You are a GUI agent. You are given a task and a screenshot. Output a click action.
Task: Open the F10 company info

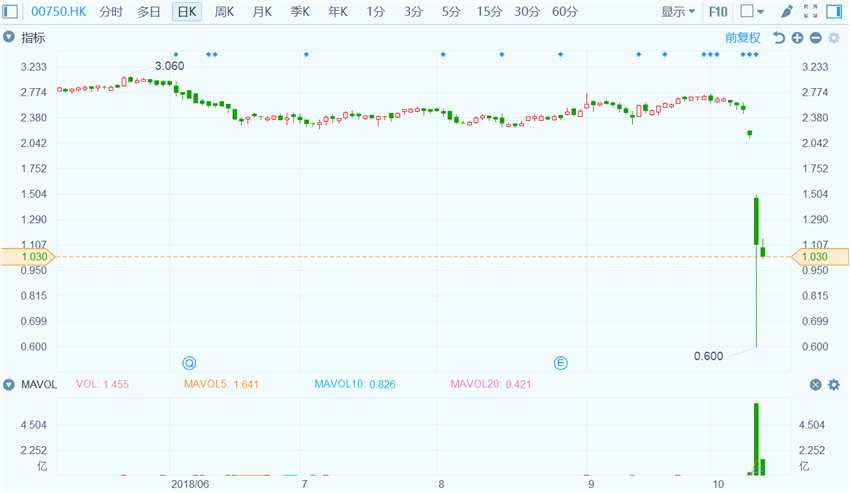(718, 11)
